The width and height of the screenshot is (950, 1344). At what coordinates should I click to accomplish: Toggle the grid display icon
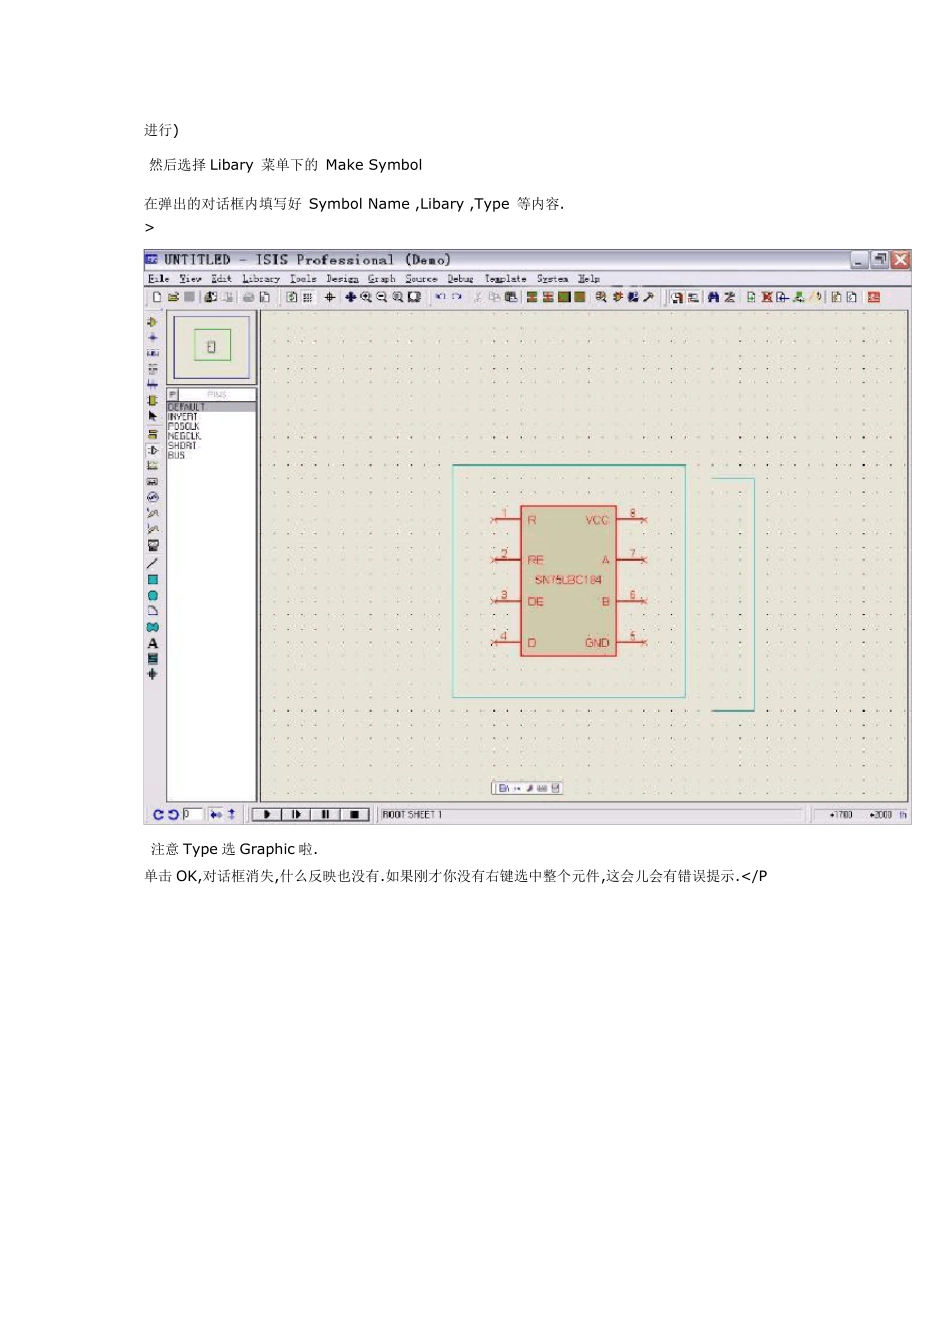(308, 297)
